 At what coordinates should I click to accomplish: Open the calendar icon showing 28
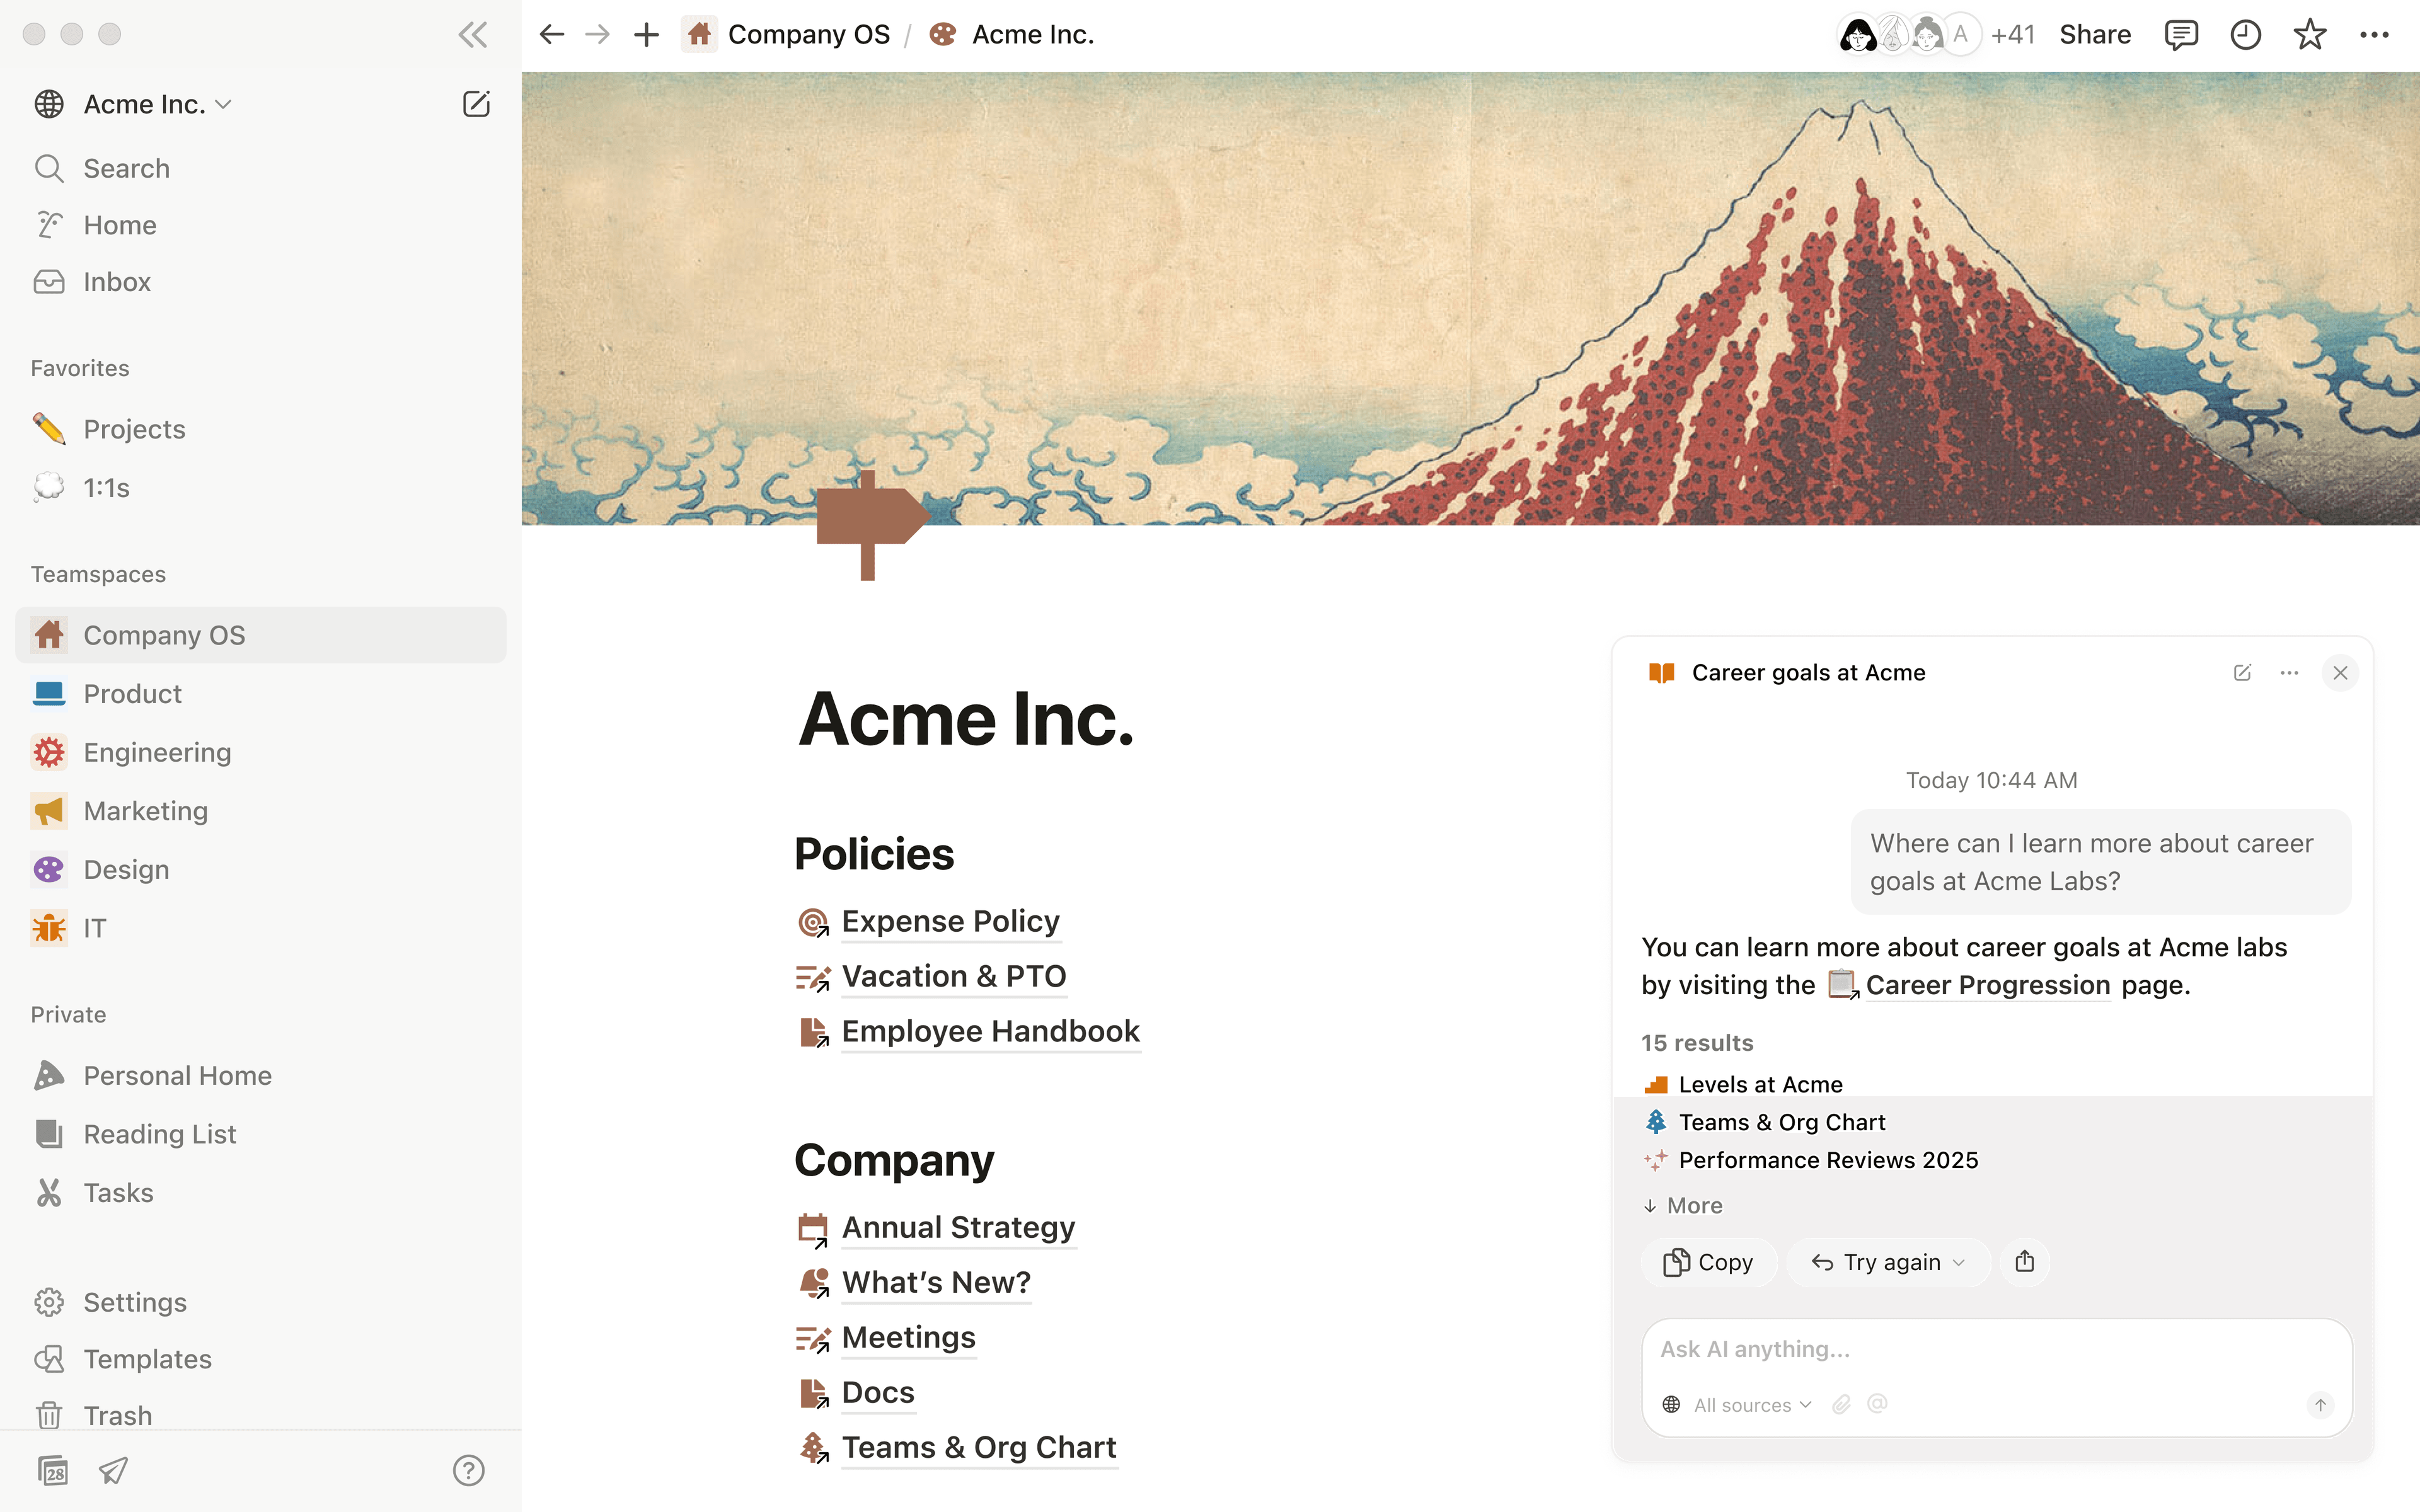(x=54, y=1470)
